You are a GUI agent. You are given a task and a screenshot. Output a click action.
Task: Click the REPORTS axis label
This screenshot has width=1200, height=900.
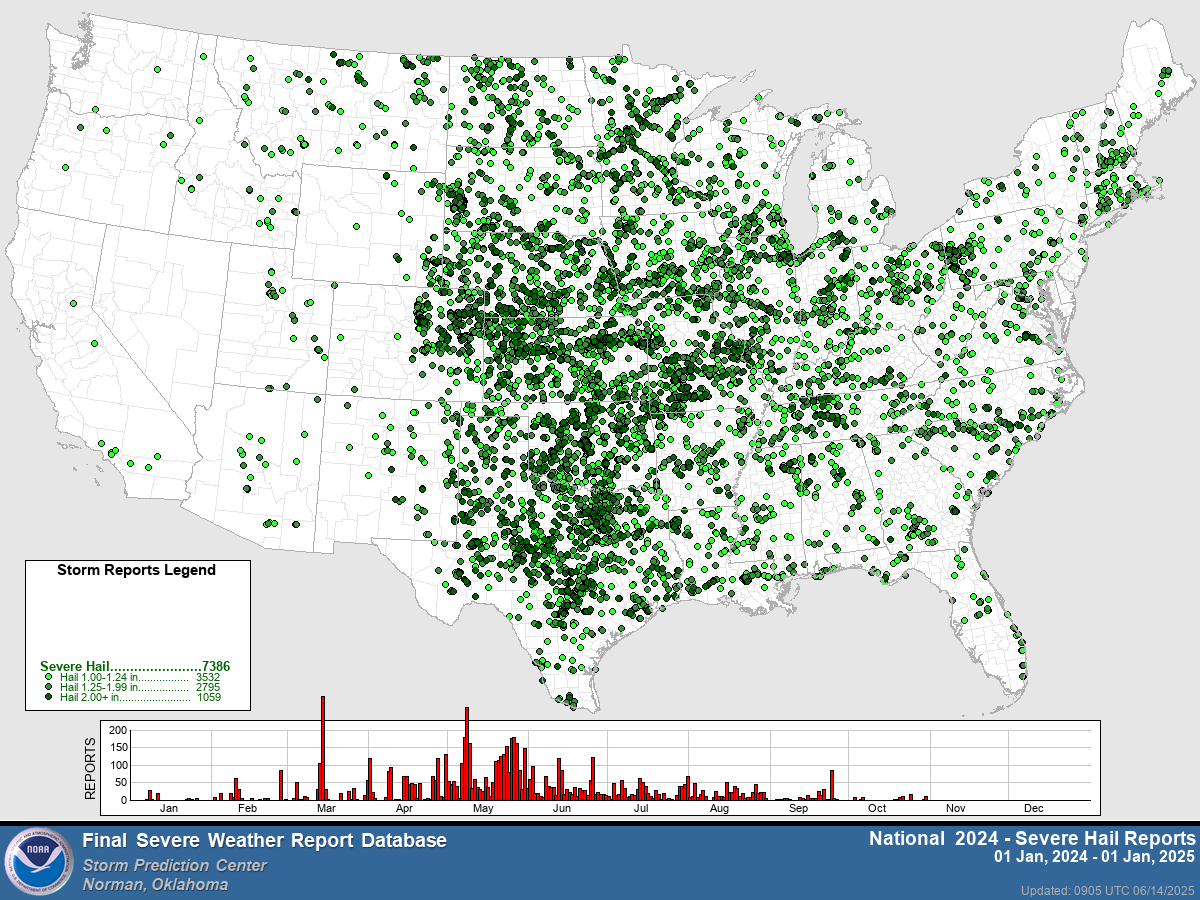[x=90, y=768]
